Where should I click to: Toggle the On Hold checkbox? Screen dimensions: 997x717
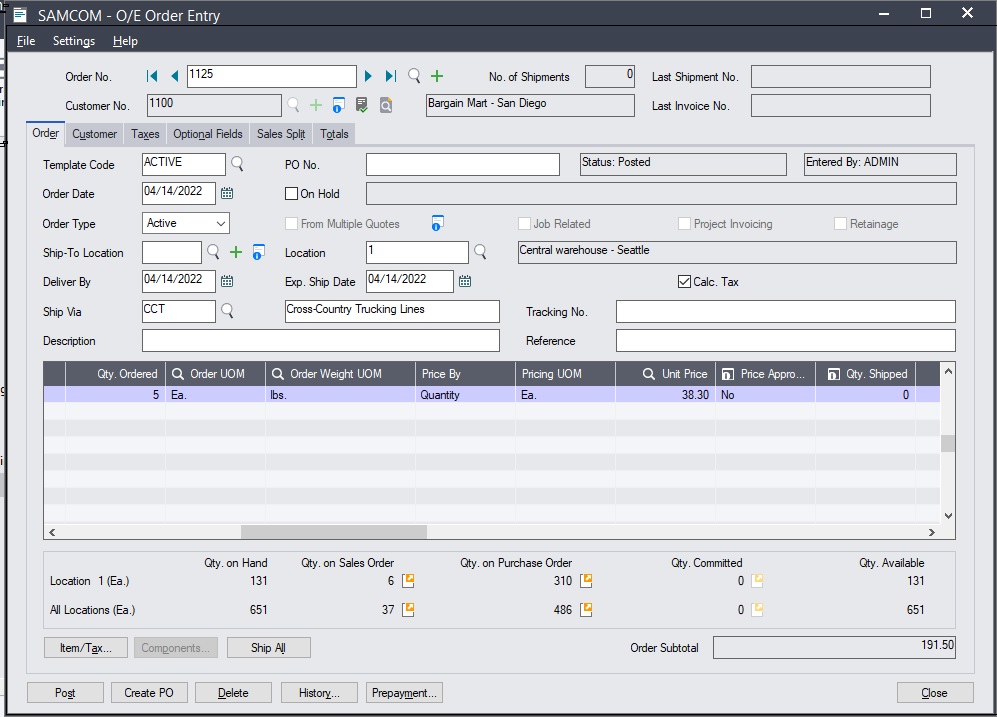tap(291, 194)
